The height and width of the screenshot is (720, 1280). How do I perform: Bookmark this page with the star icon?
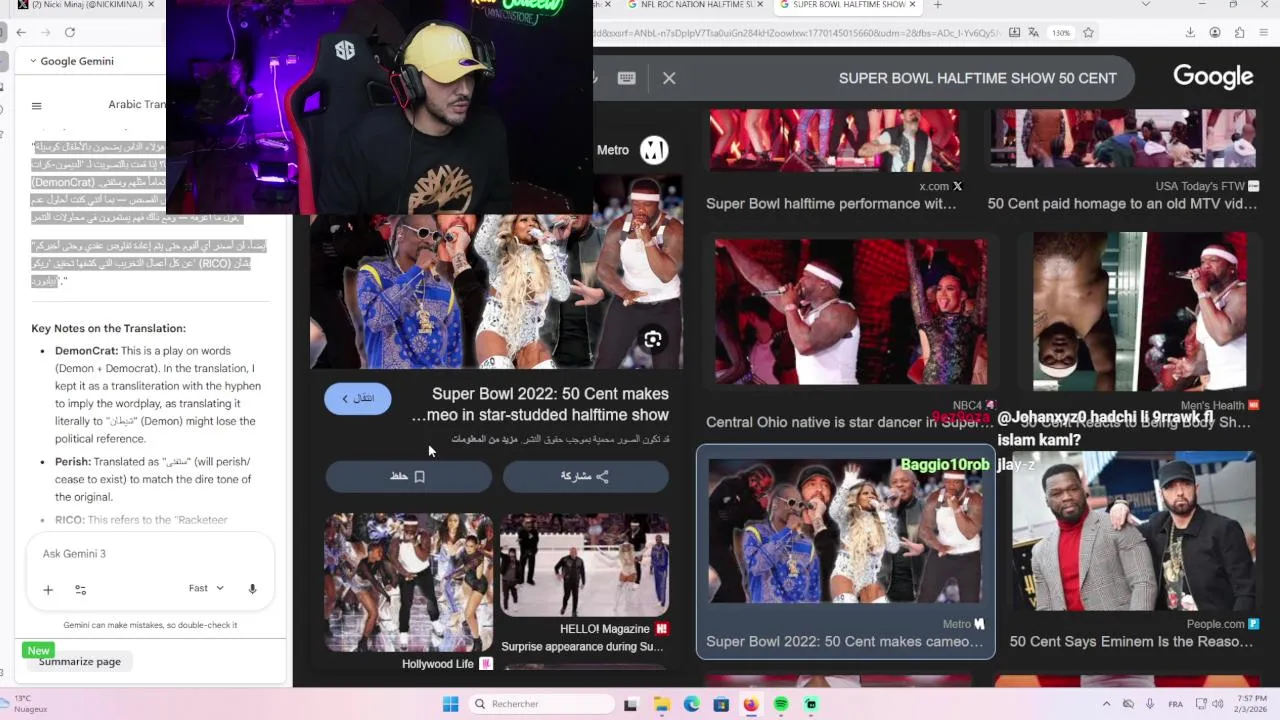coord(1088,32)
